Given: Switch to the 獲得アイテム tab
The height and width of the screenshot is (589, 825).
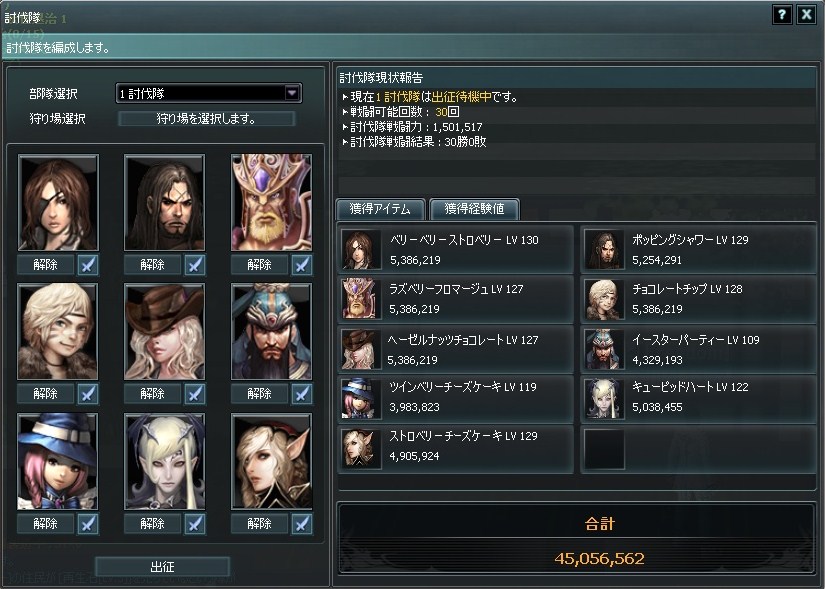Looking at the screenshot, I should click(x=380, y=209).
